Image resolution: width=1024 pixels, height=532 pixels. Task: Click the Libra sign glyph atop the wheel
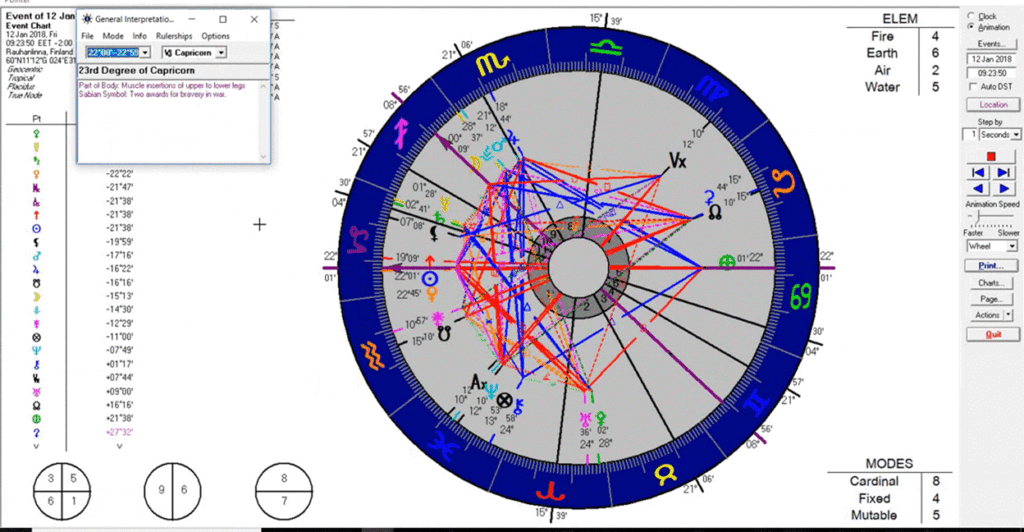607,45
